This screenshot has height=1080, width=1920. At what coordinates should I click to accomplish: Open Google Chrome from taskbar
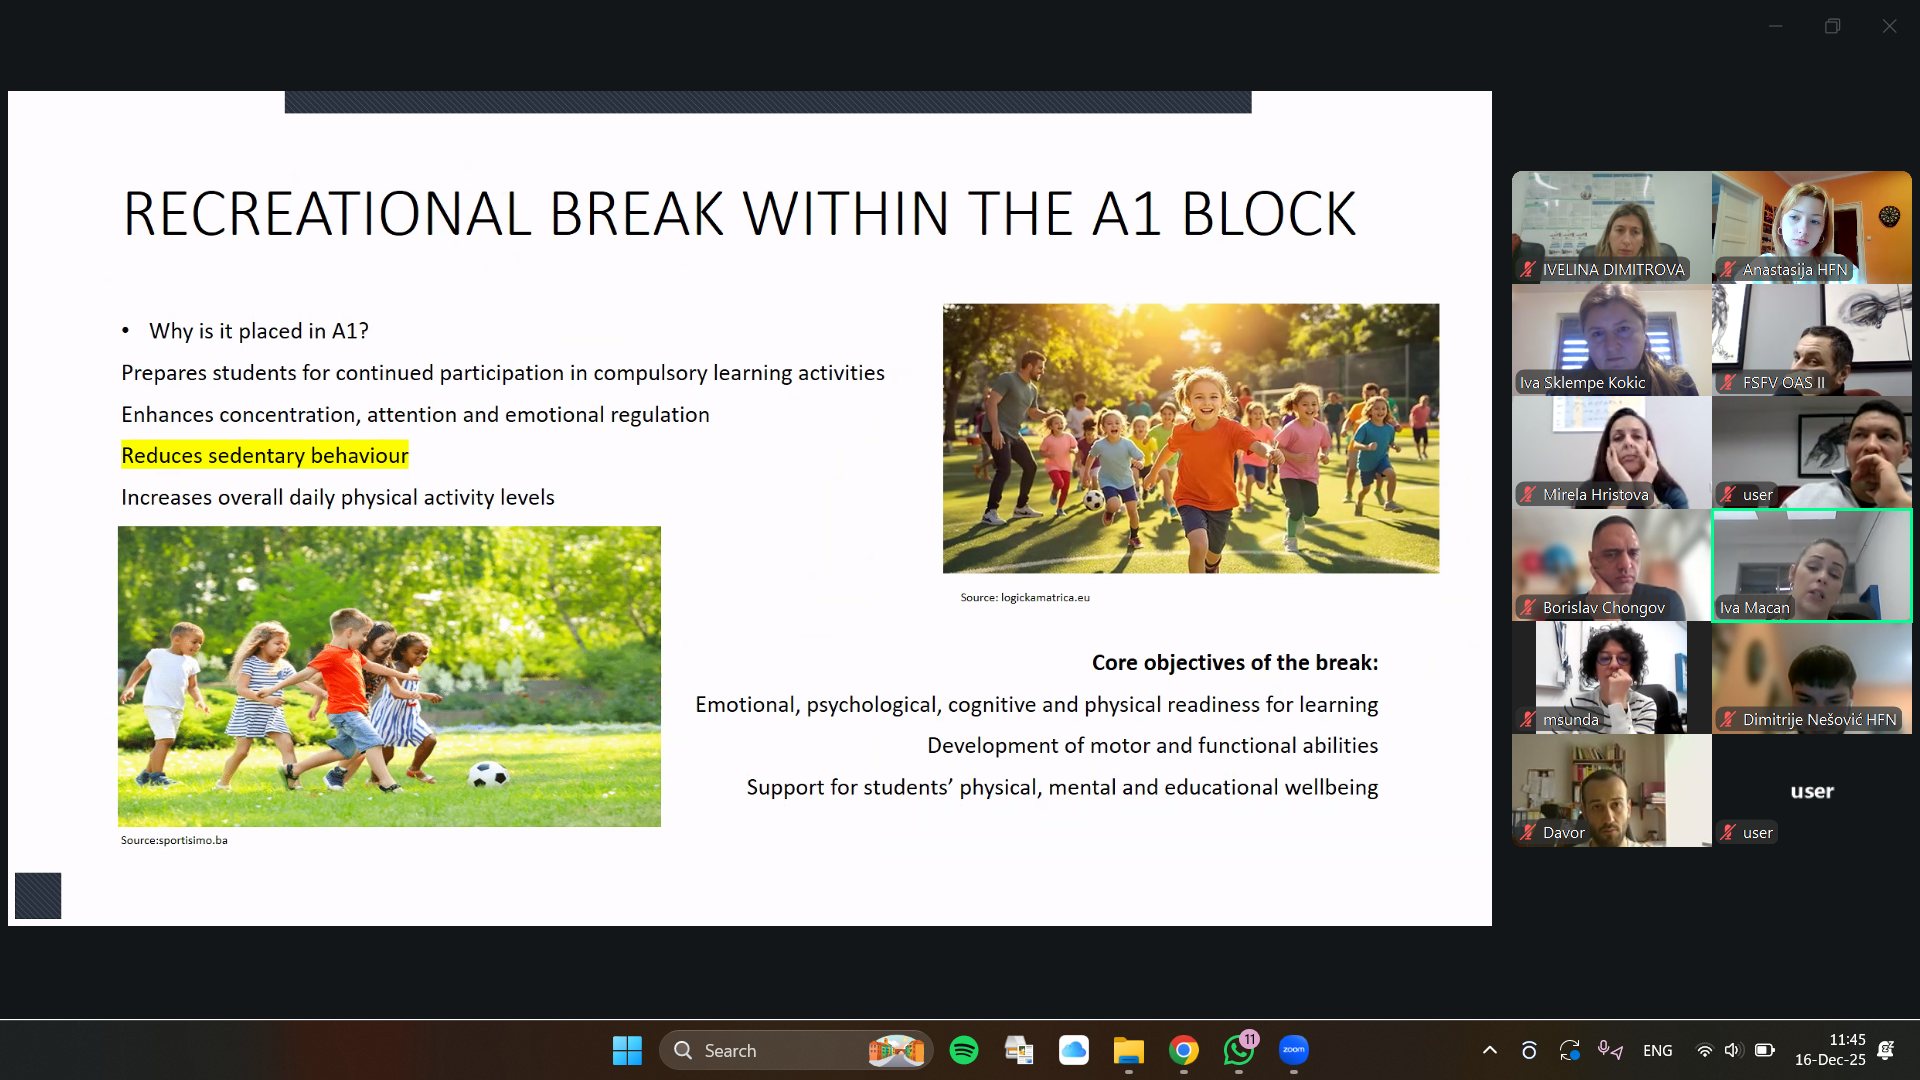(1183, 1050)
